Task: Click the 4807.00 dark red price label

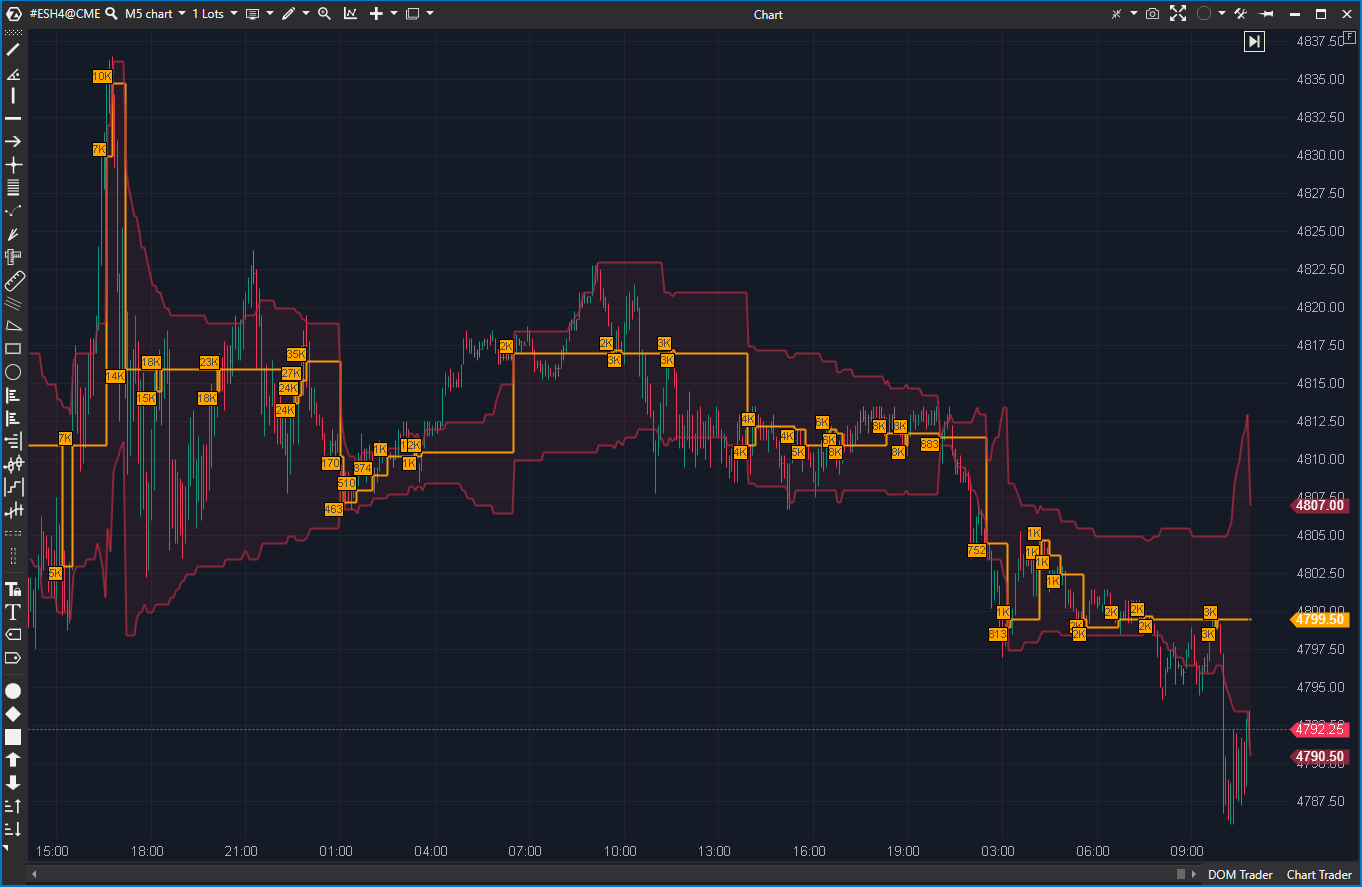Action: pos(1320,506)
